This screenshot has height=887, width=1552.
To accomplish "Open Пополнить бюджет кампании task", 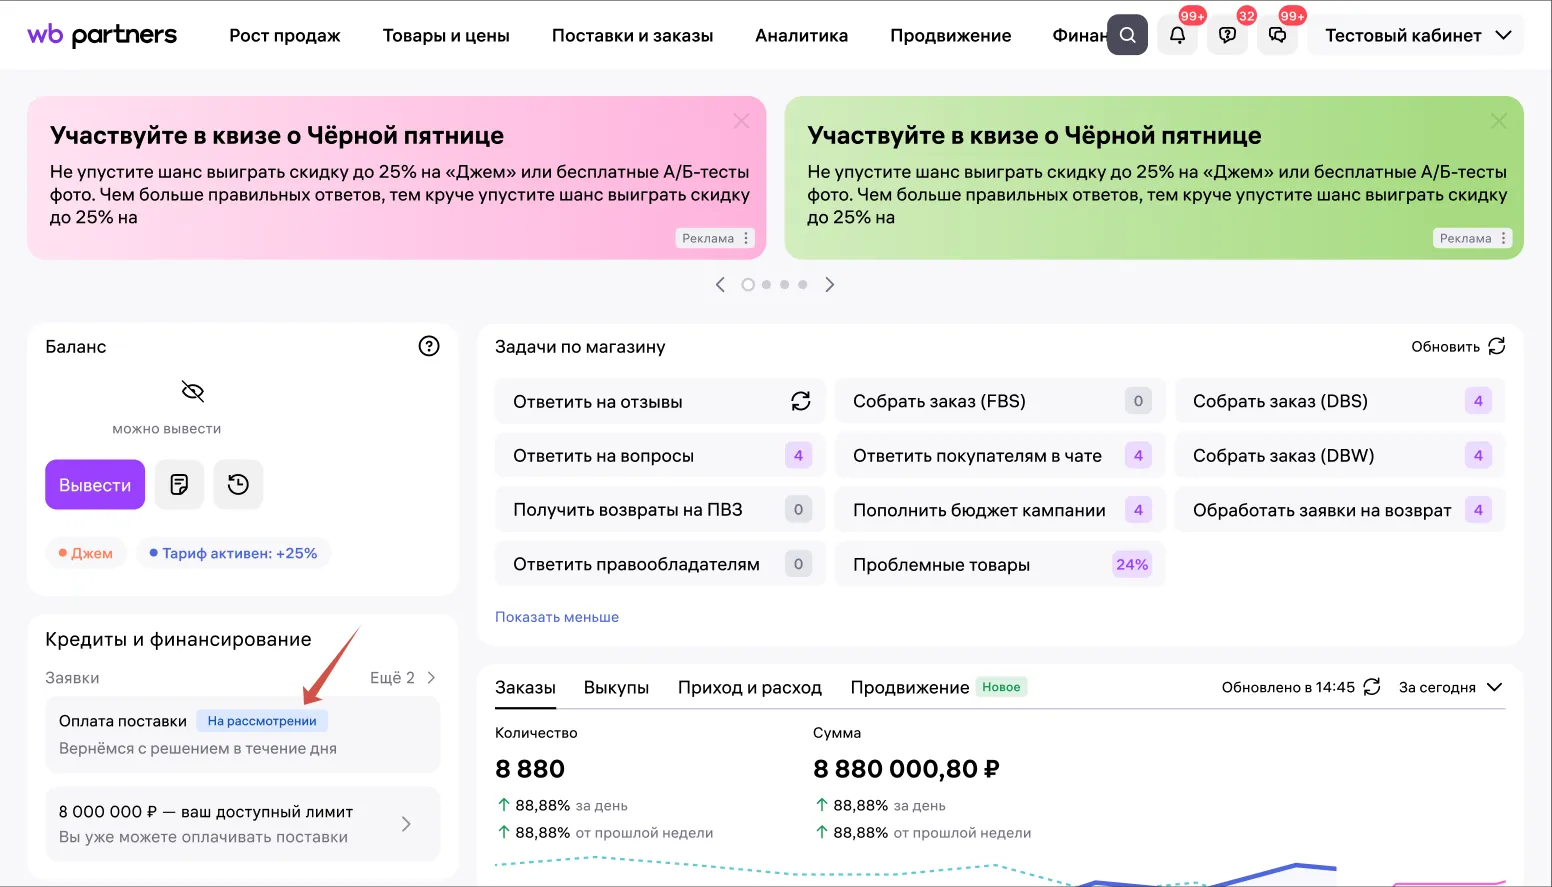I will 1000,510.
